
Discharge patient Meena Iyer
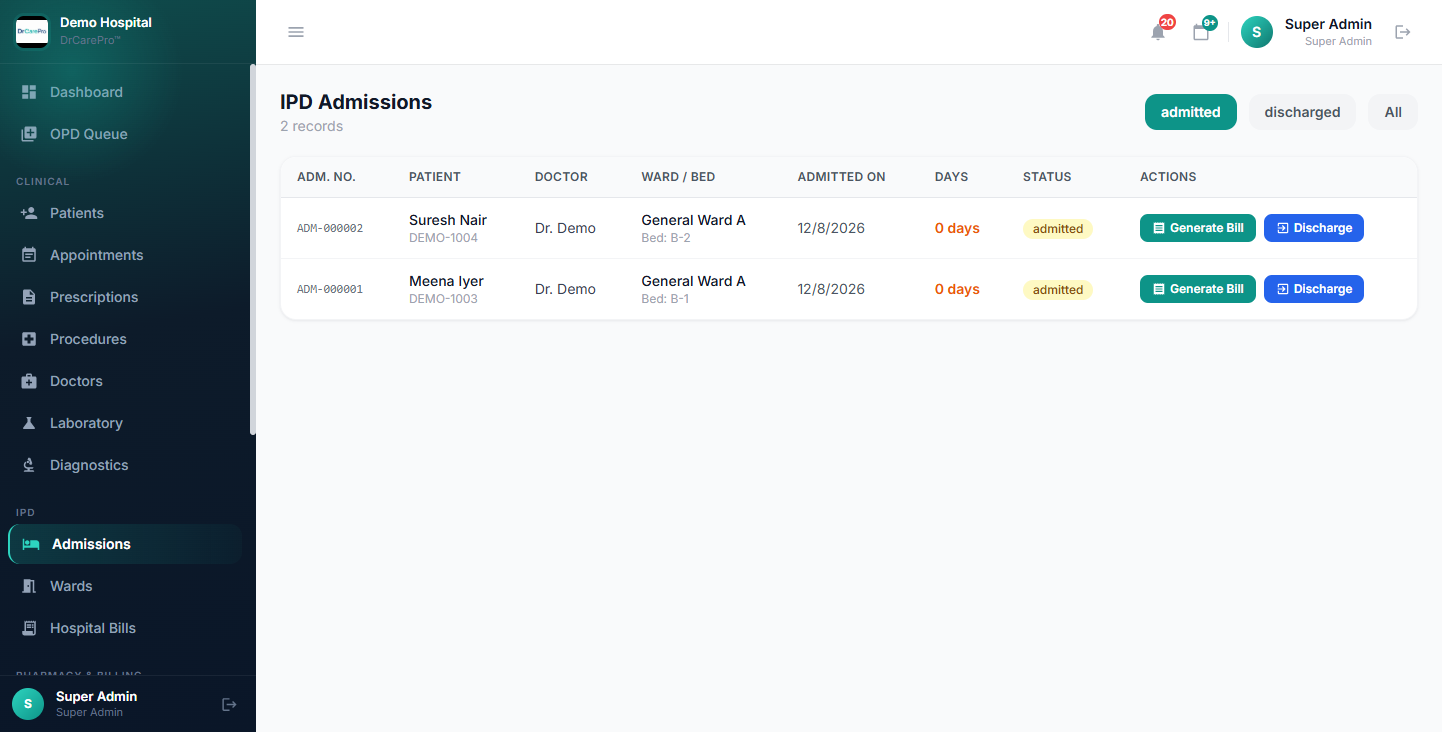pos(1314,289)
